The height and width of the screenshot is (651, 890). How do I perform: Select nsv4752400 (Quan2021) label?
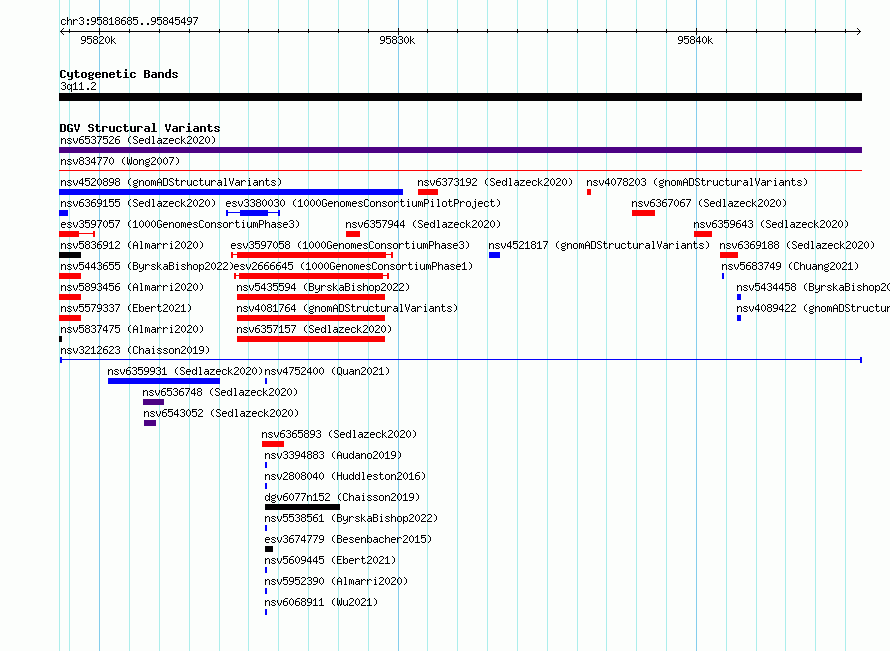point(328,371)
